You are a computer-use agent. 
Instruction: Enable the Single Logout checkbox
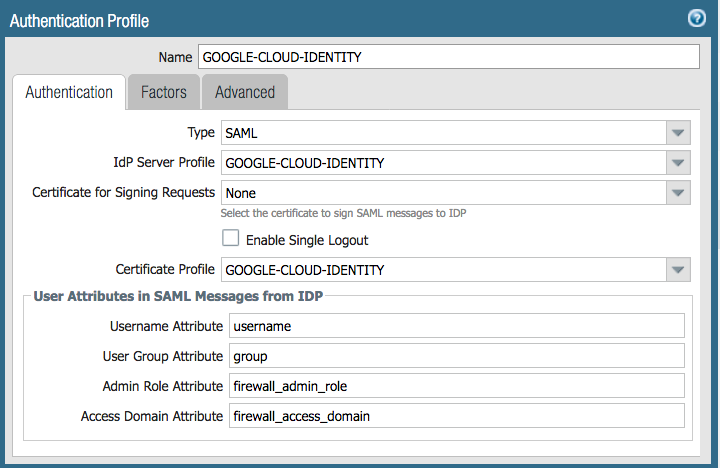tap(231, 239)
